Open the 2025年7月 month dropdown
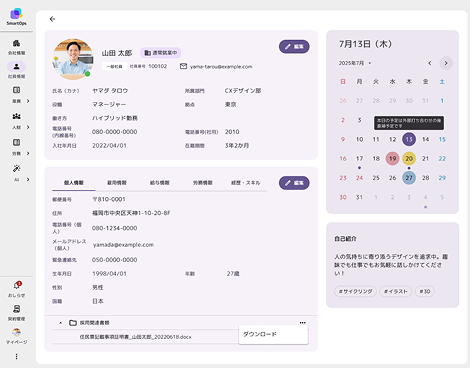The image size is (470, 368). tap(355, 63)
